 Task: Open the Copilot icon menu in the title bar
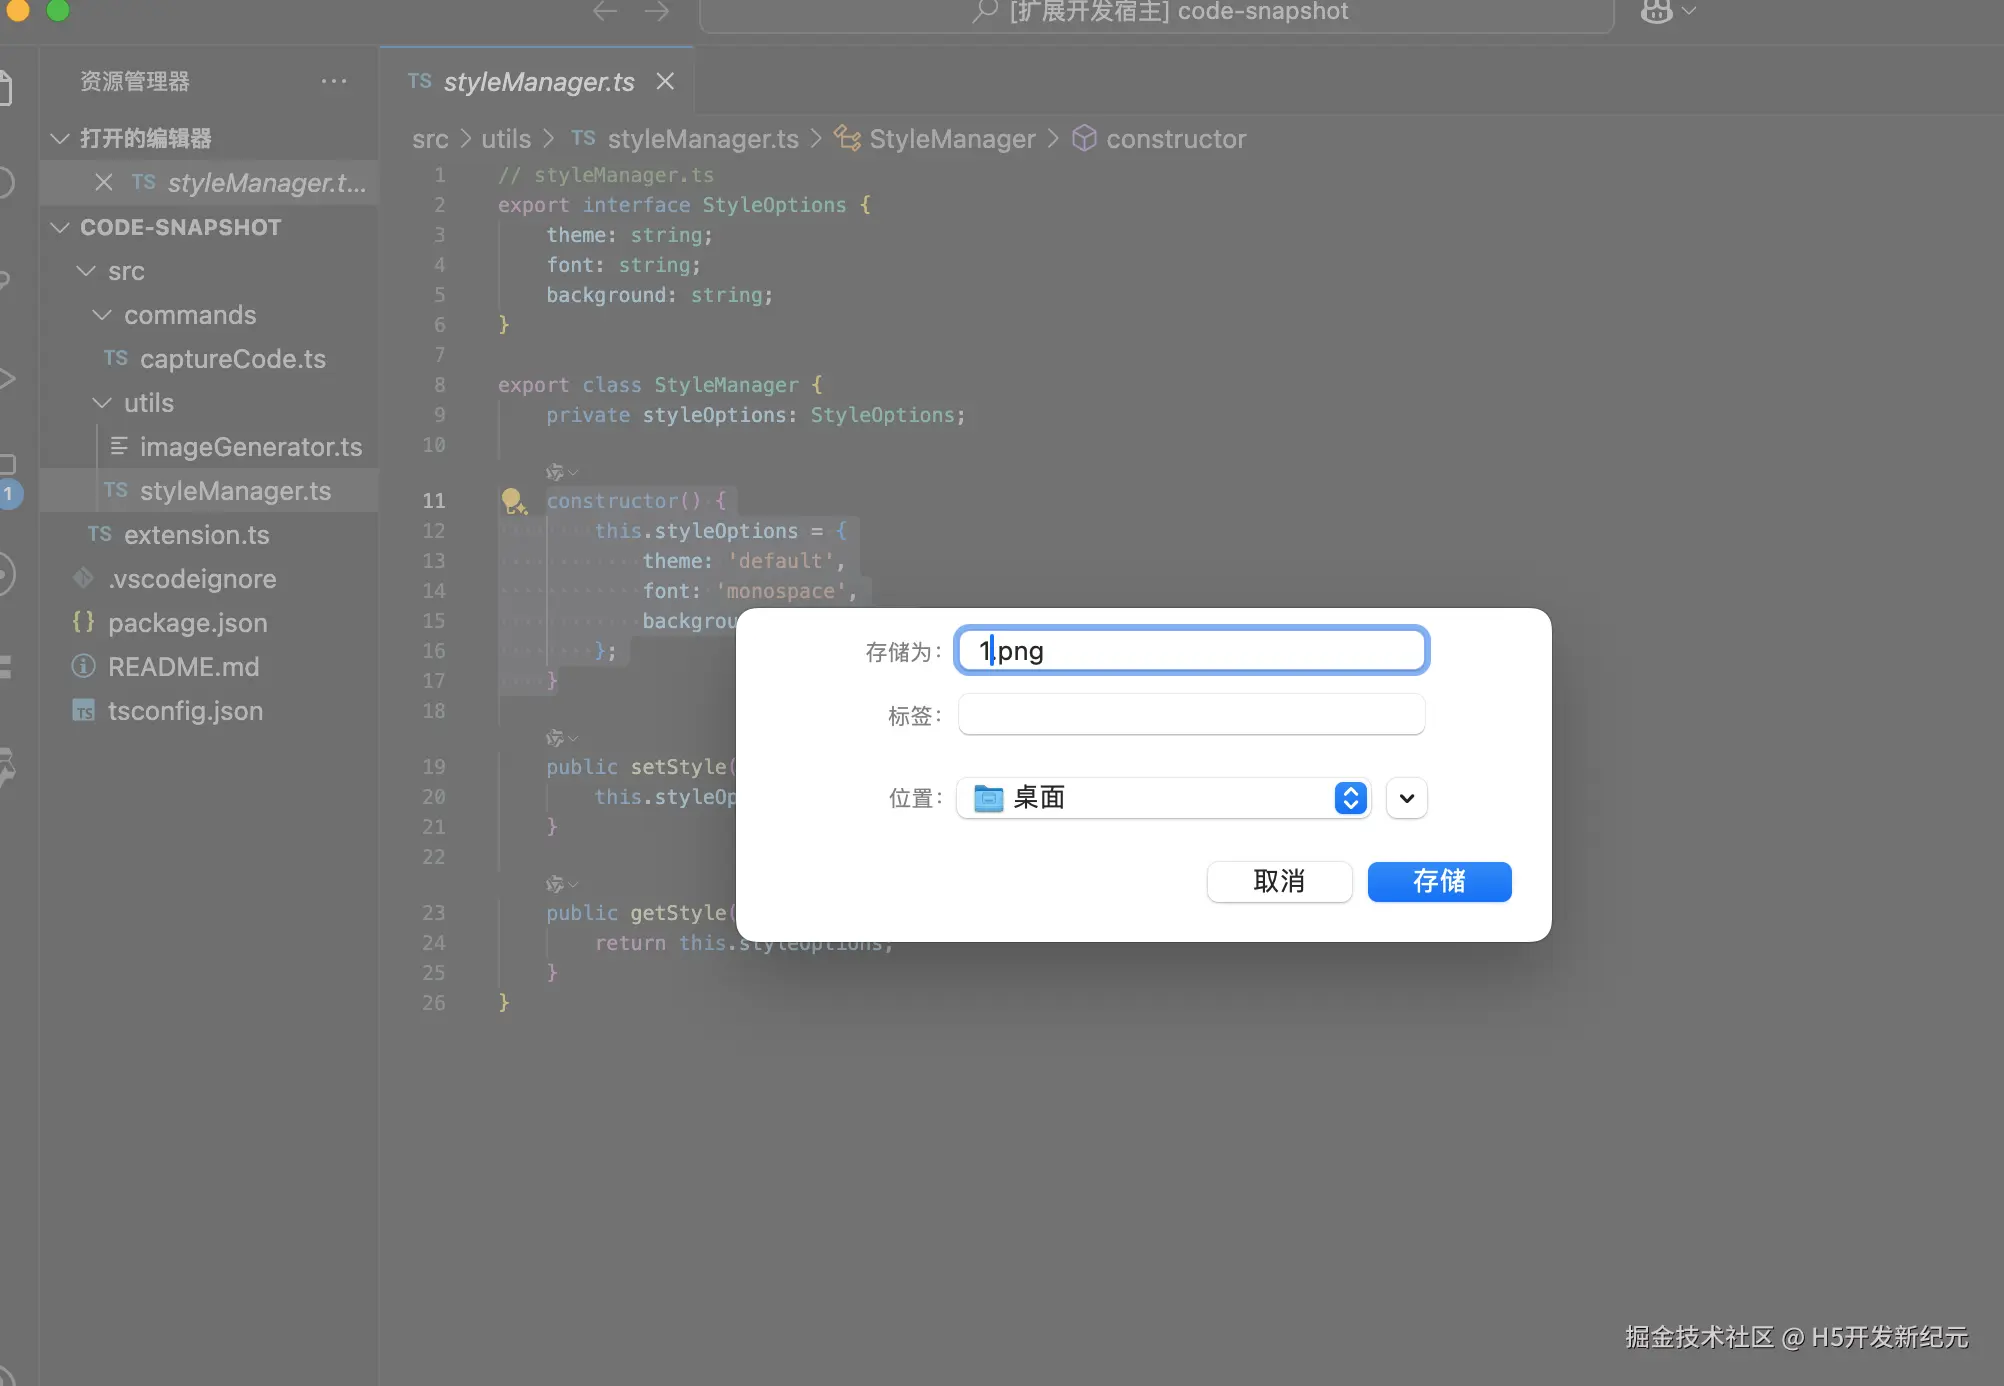pos(1668,11)
